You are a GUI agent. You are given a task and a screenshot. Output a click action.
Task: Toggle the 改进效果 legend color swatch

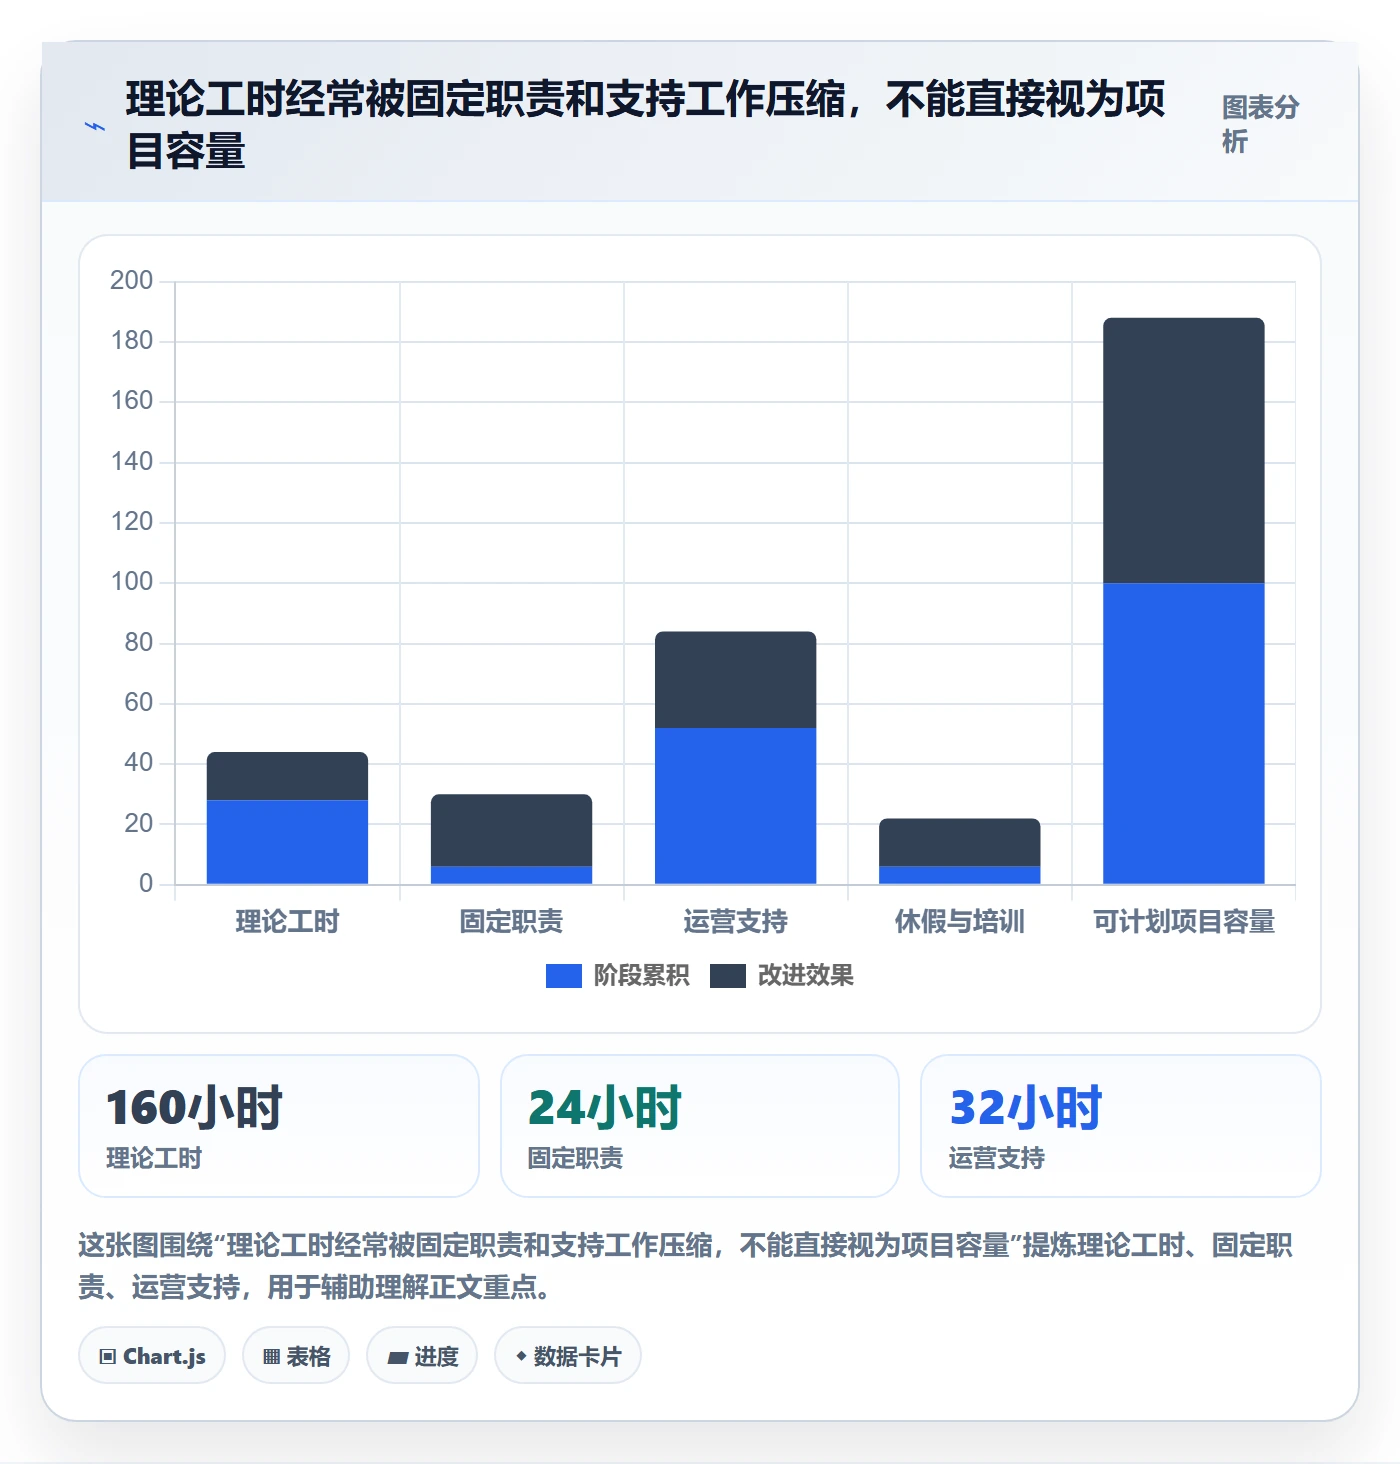click(x=728, y=976)
